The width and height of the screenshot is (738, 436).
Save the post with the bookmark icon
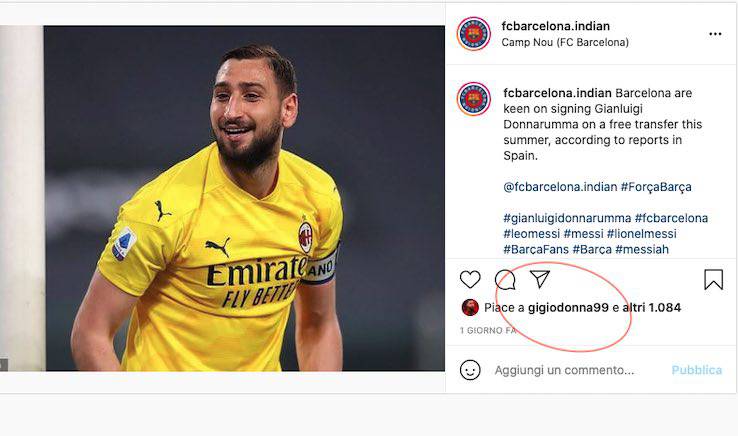713,280
